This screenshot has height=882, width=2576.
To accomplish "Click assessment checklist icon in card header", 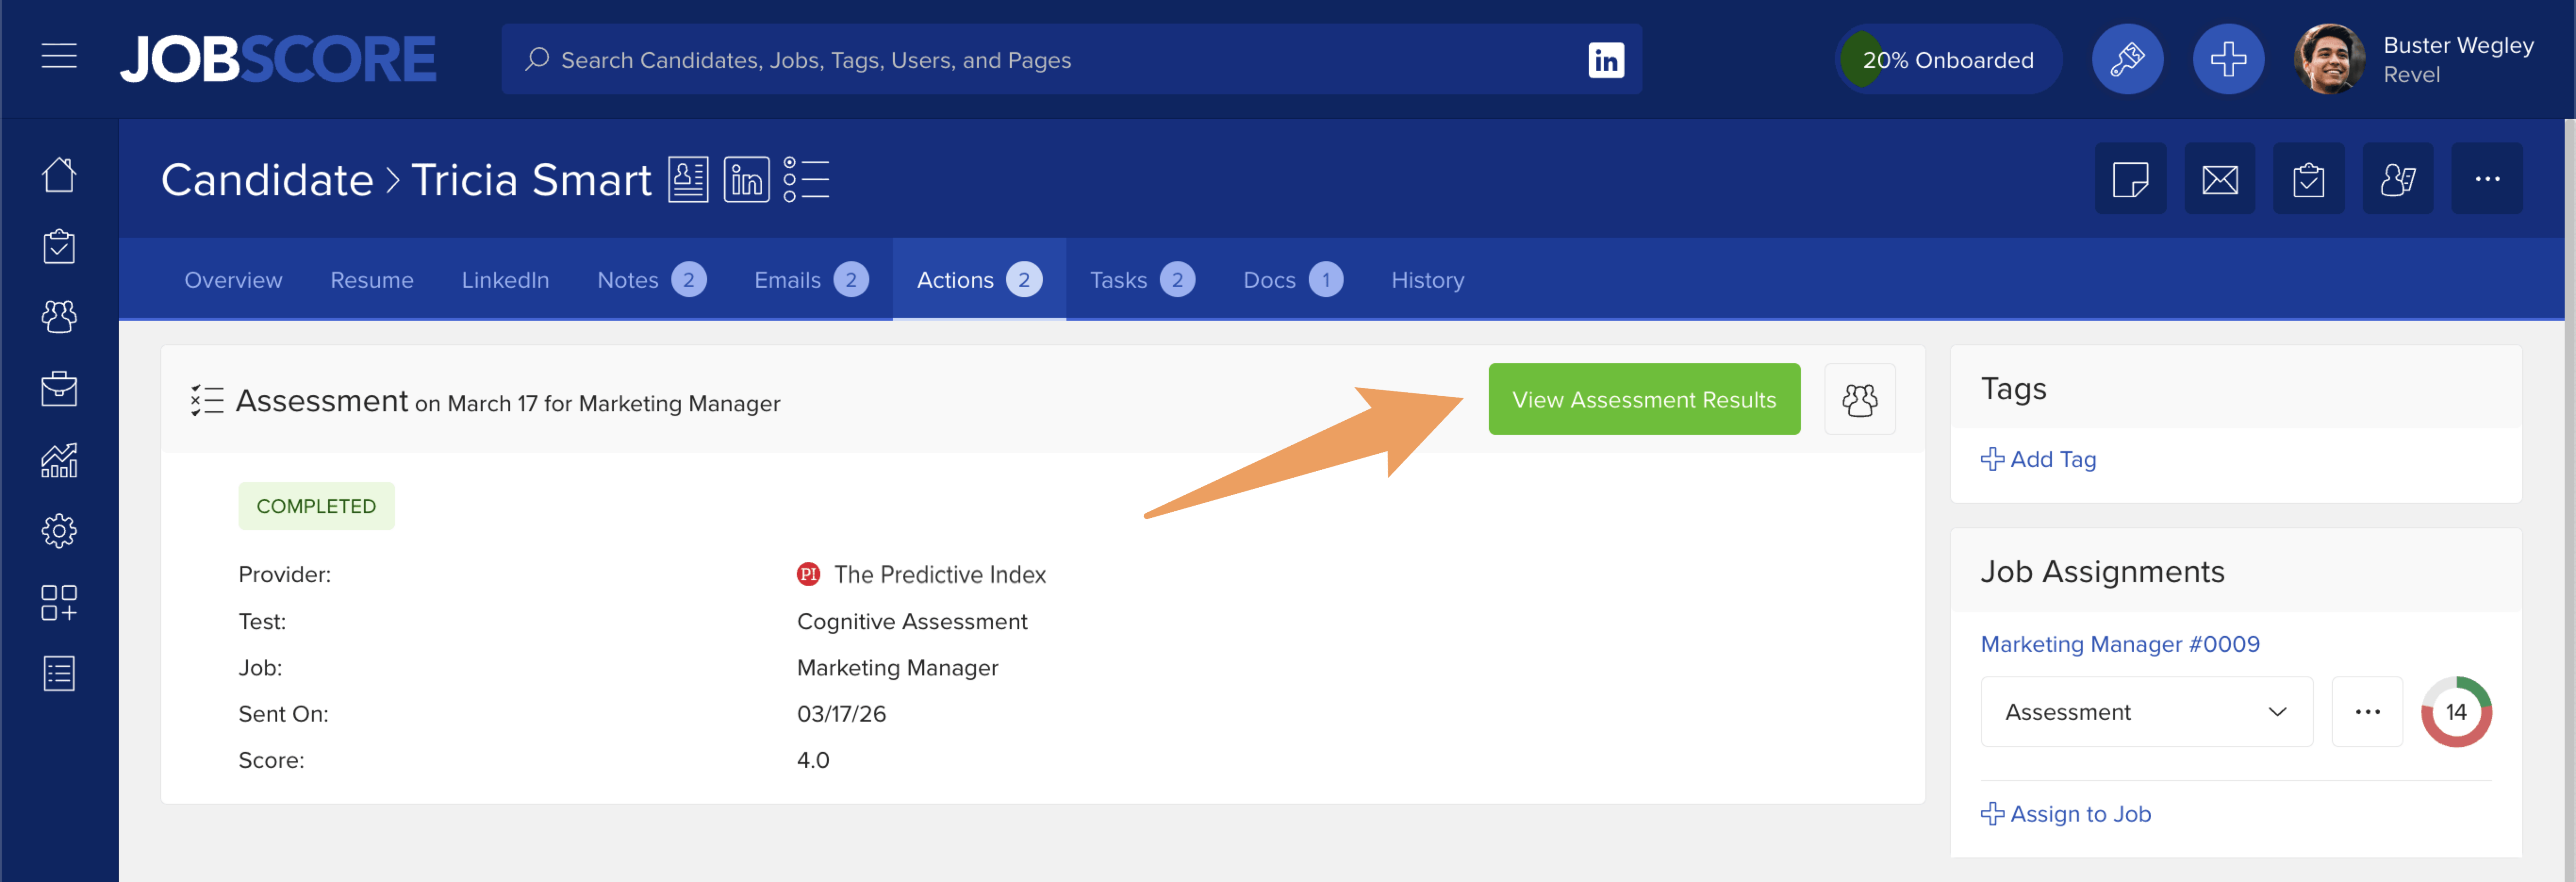I will pyautogui.click(x=207, y=400).
